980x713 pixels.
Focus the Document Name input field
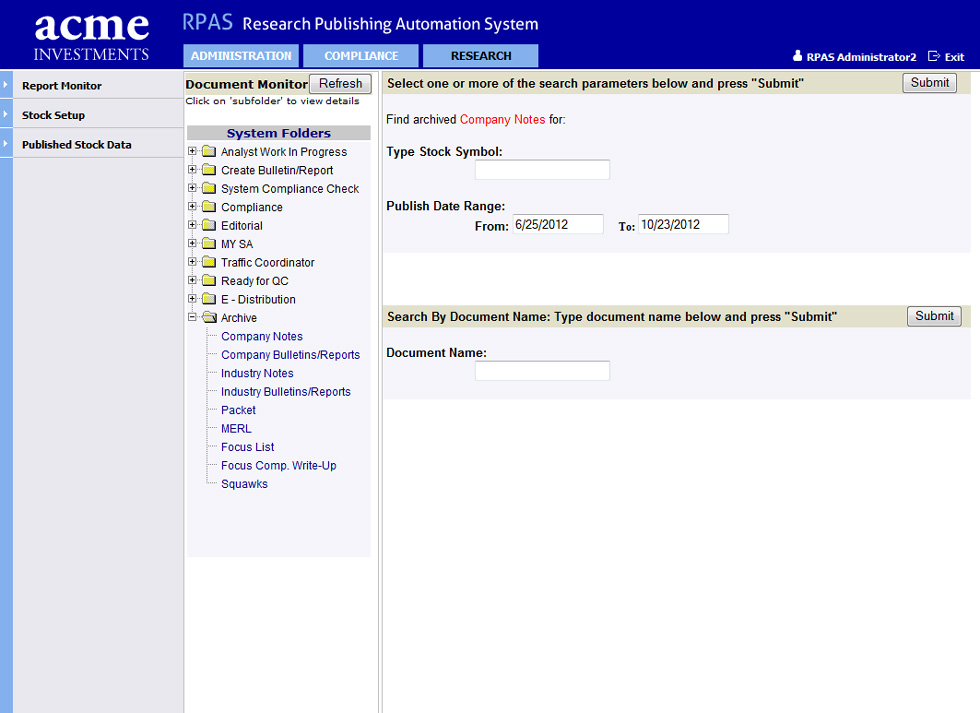(542, 371)
